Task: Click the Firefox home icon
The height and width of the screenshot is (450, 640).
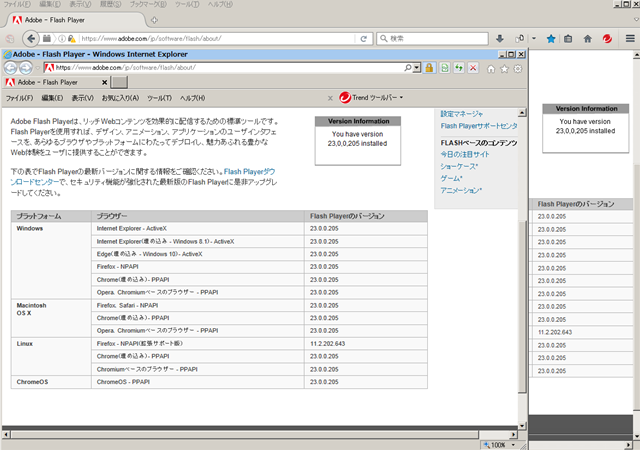Action: tap(588, 39)
